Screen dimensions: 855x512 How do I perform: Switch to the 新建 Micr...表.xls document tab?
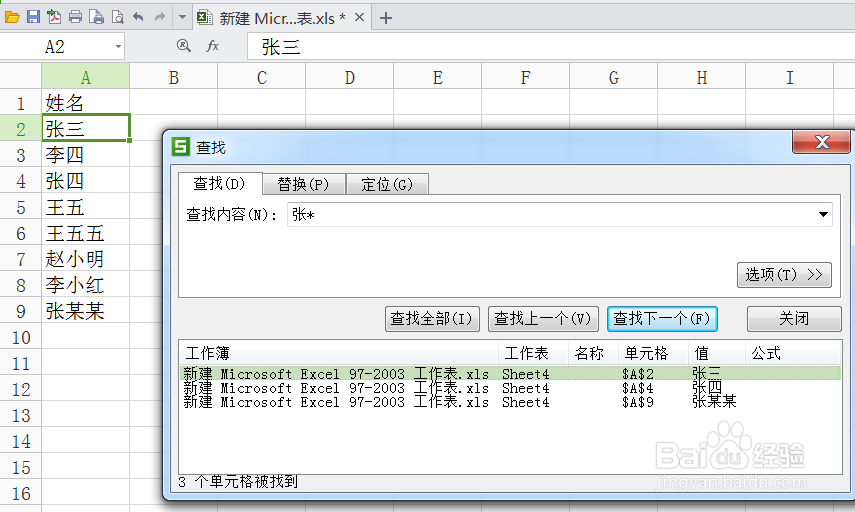click(281, 18)
